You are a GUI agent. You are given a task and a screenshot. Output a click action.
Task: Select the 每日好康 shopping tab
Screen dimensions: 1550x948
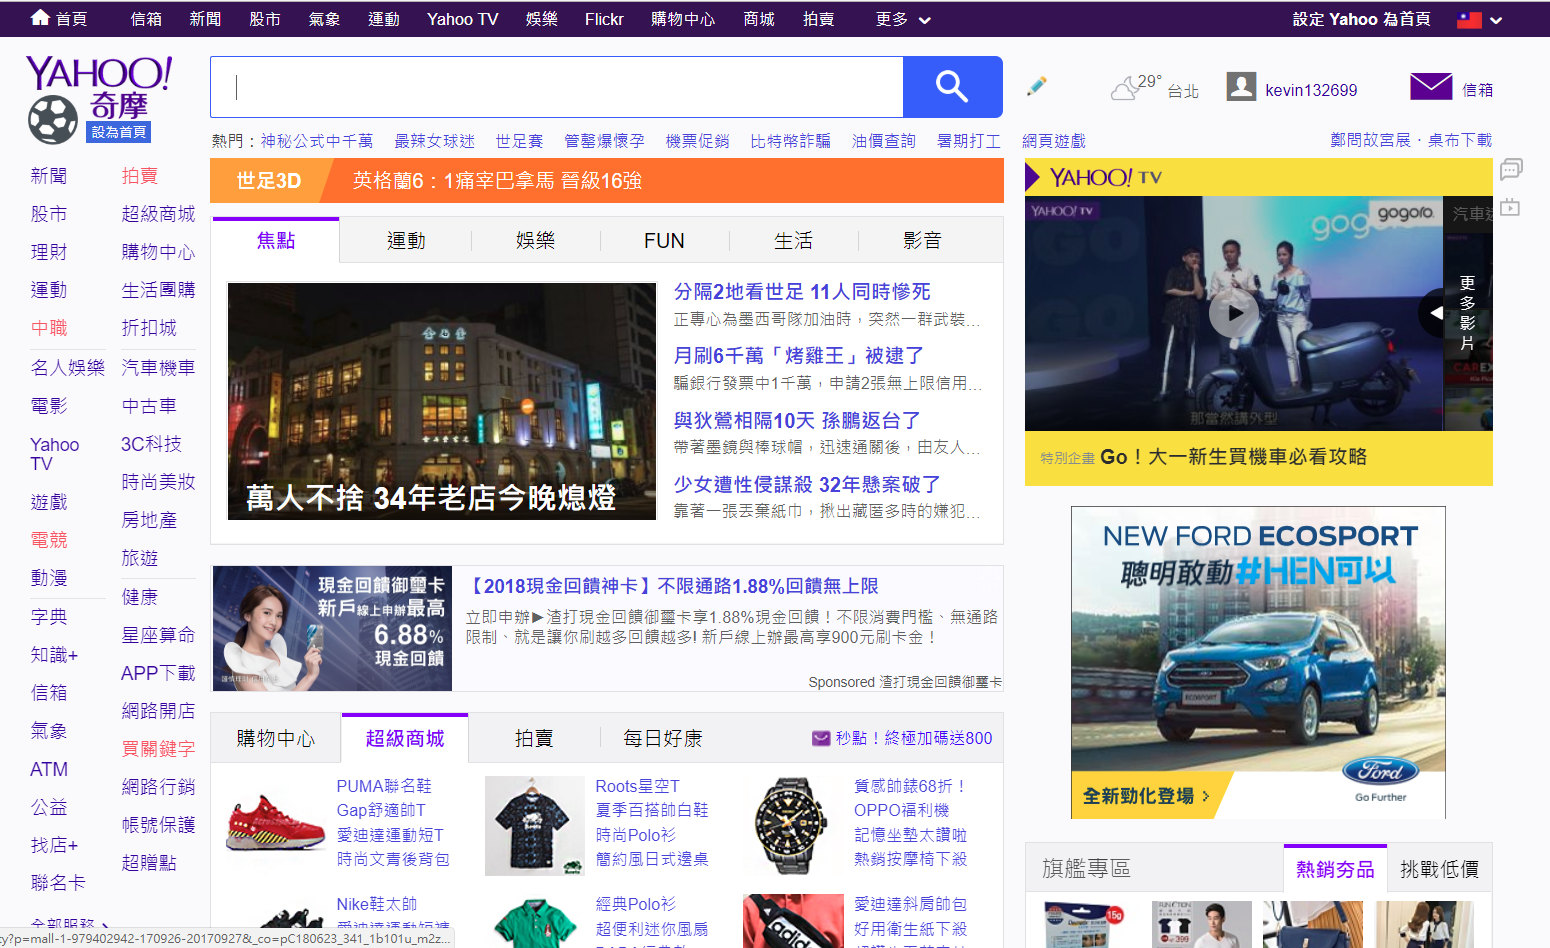(x=663, y=738)
